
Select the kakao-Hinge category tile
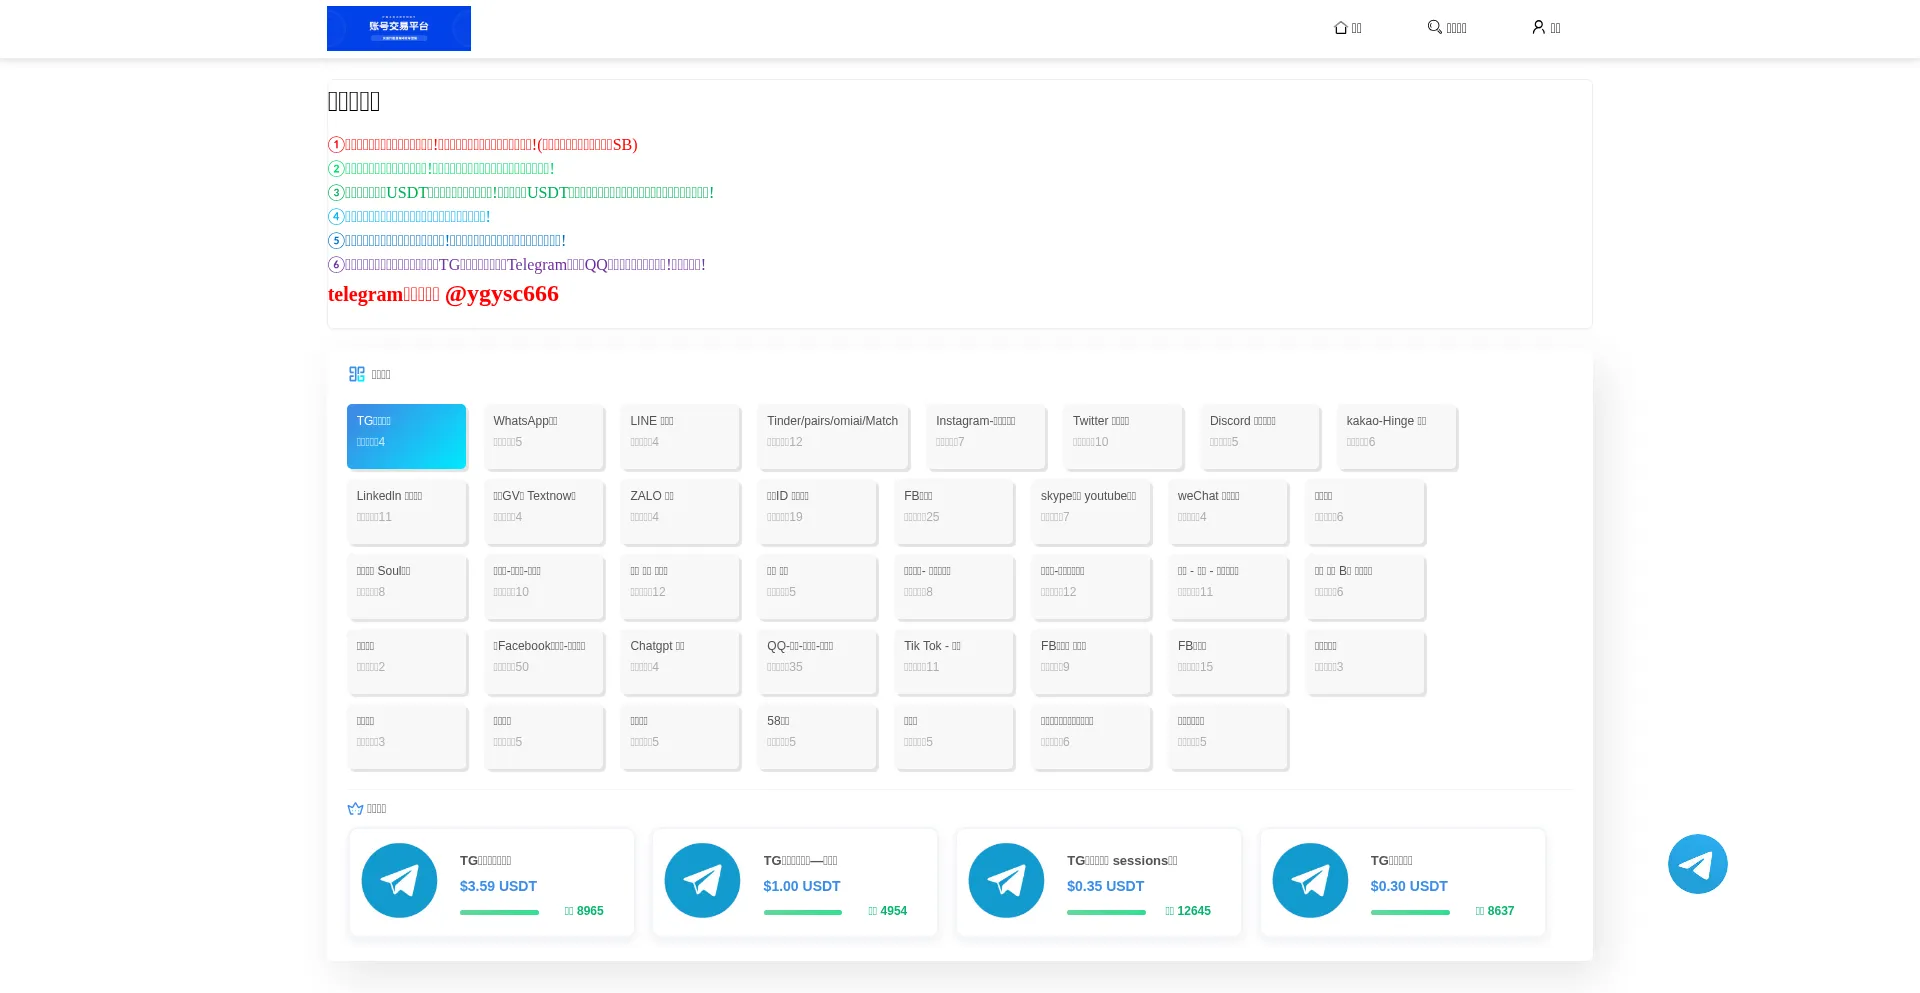point(1396,436)
